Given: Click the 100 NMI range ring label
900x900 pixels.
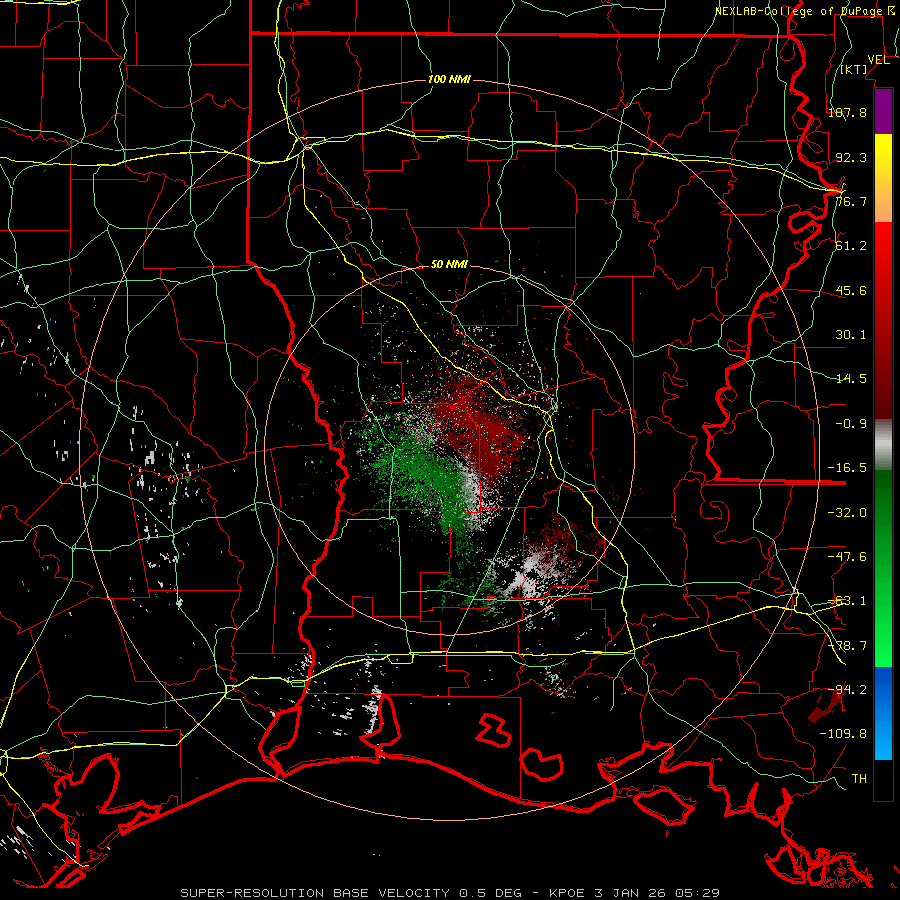Looking at the screenshot, I should (449, 79).
